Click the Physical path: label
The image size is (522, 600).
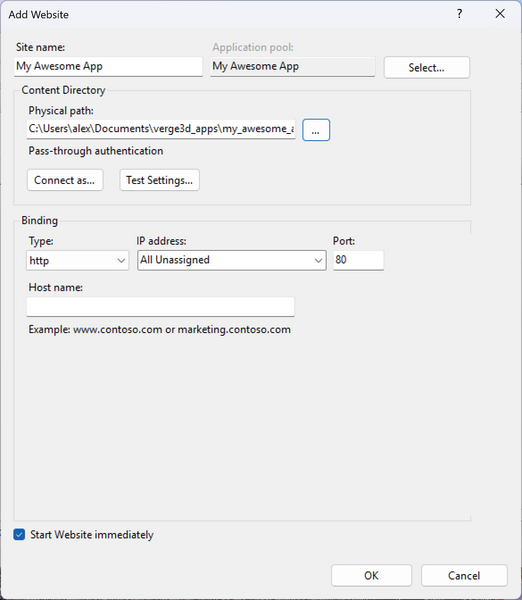pos(61,111)
